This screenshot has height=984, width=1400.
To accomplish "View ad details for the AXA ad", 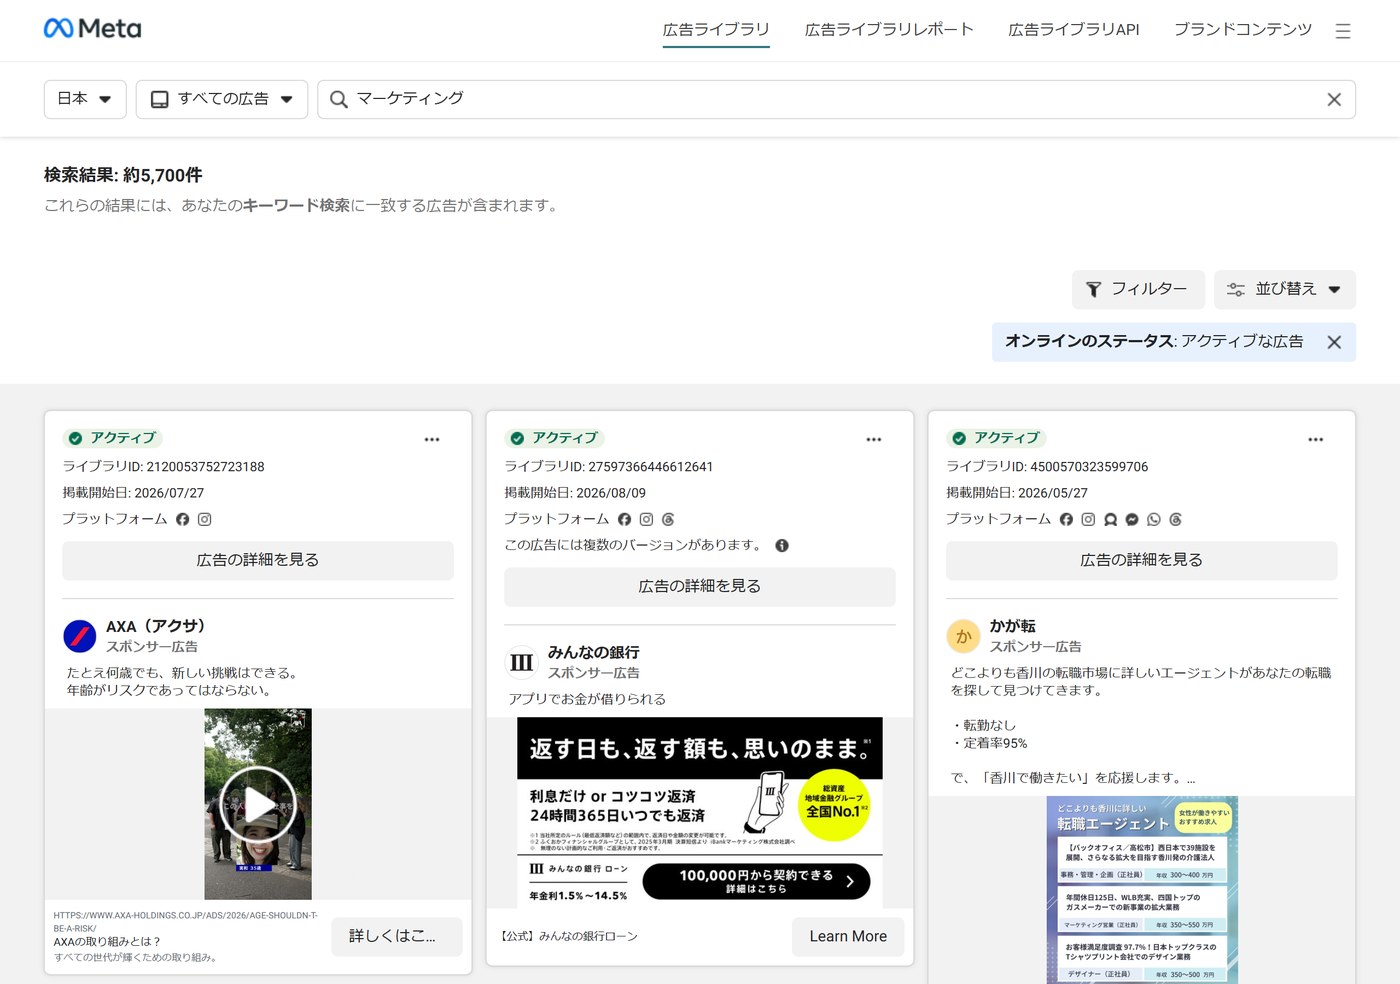I will pos(258,560).
